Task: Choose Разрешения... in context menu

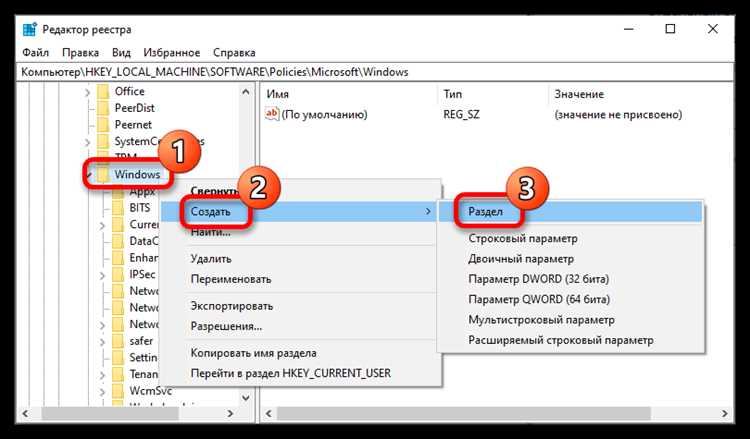Action: point(299,327)
